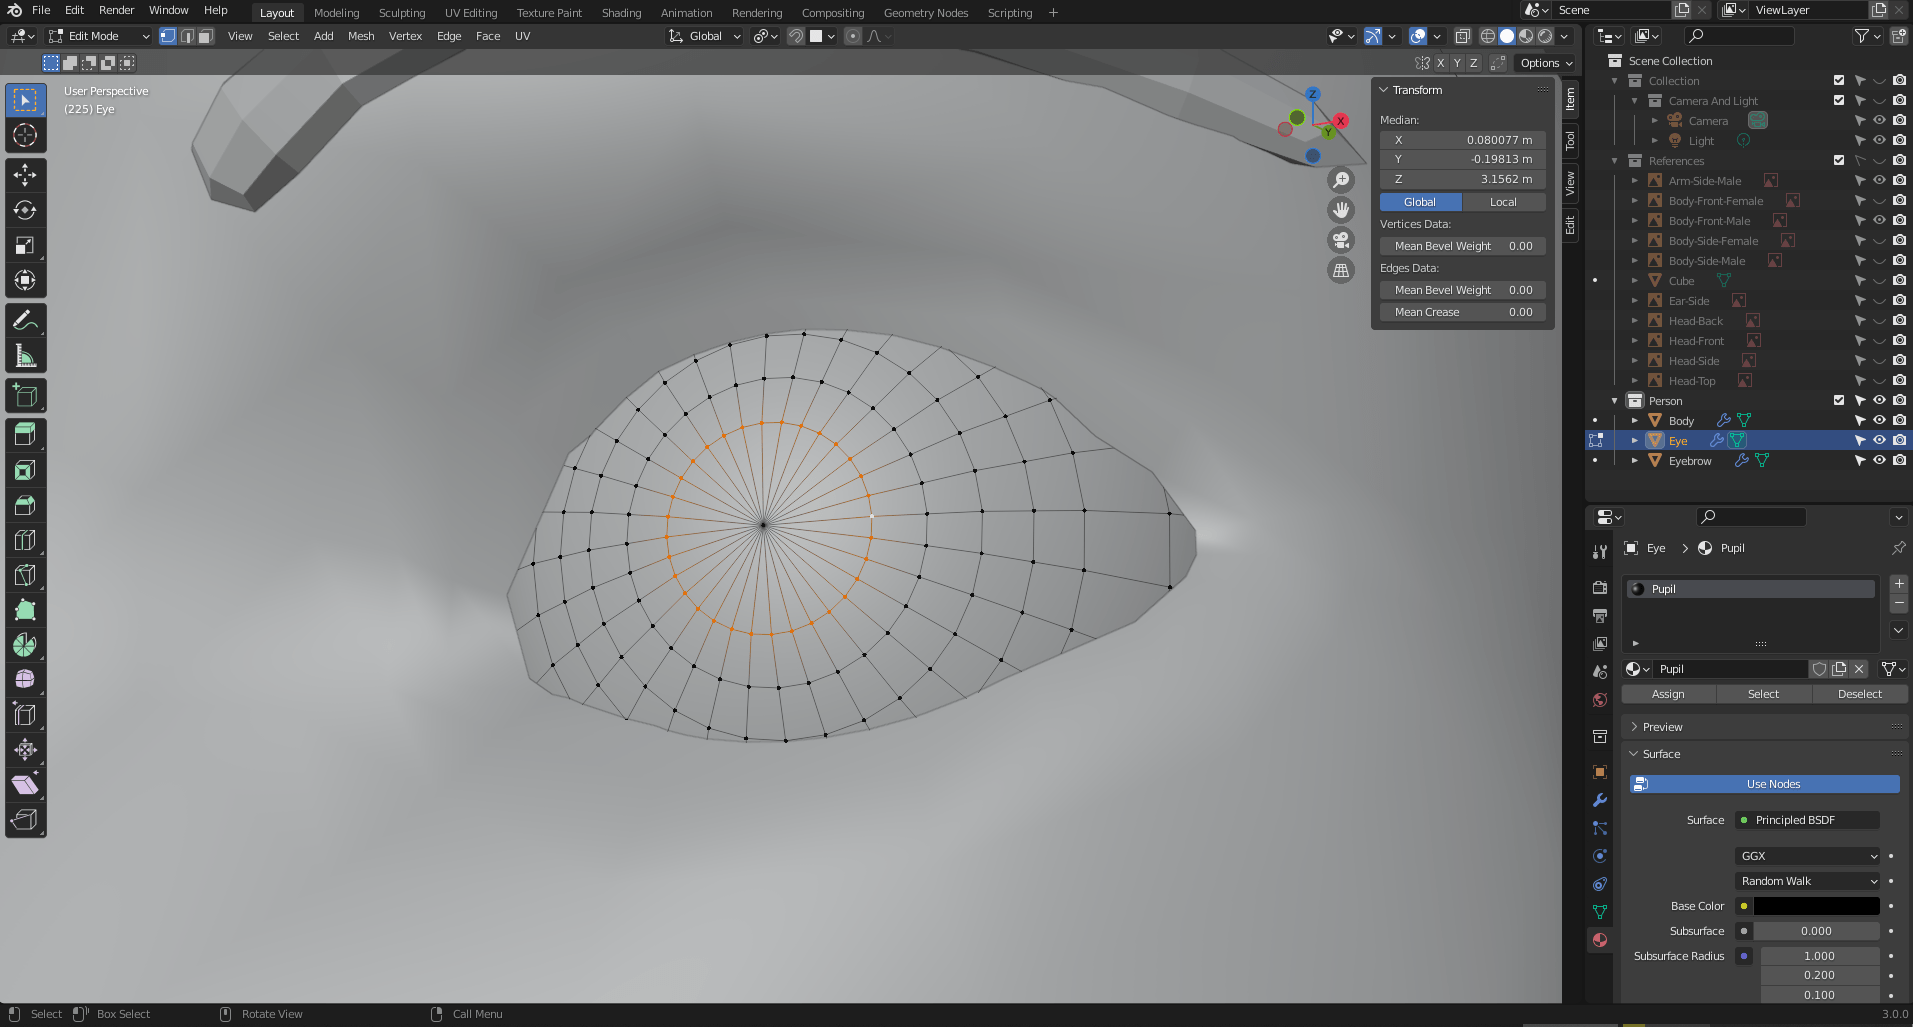
Task: Switch to the Shading workspace tab
Action: tap(621, 12)
